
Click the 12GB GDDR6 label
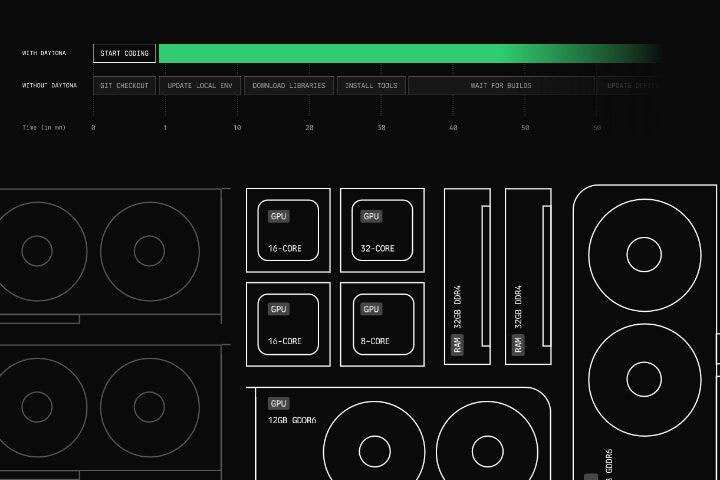click(x=292, y=421)
